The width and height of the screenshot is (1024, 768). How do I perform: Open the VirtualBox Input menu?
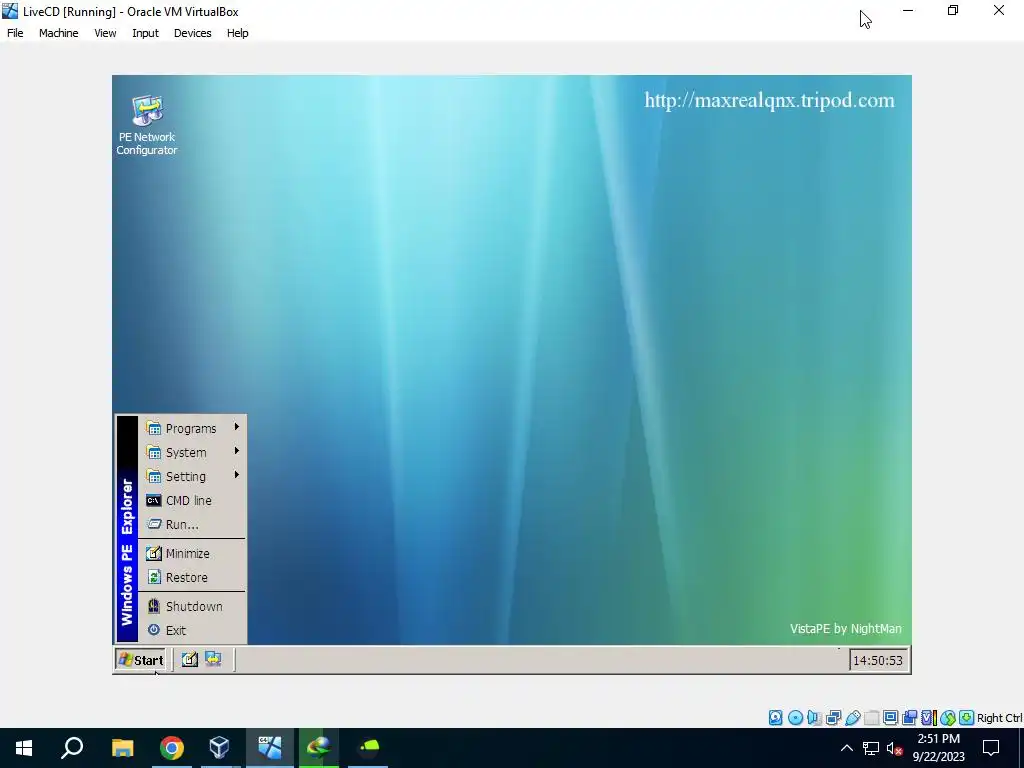pyautogui.click(x=146, y=33)
